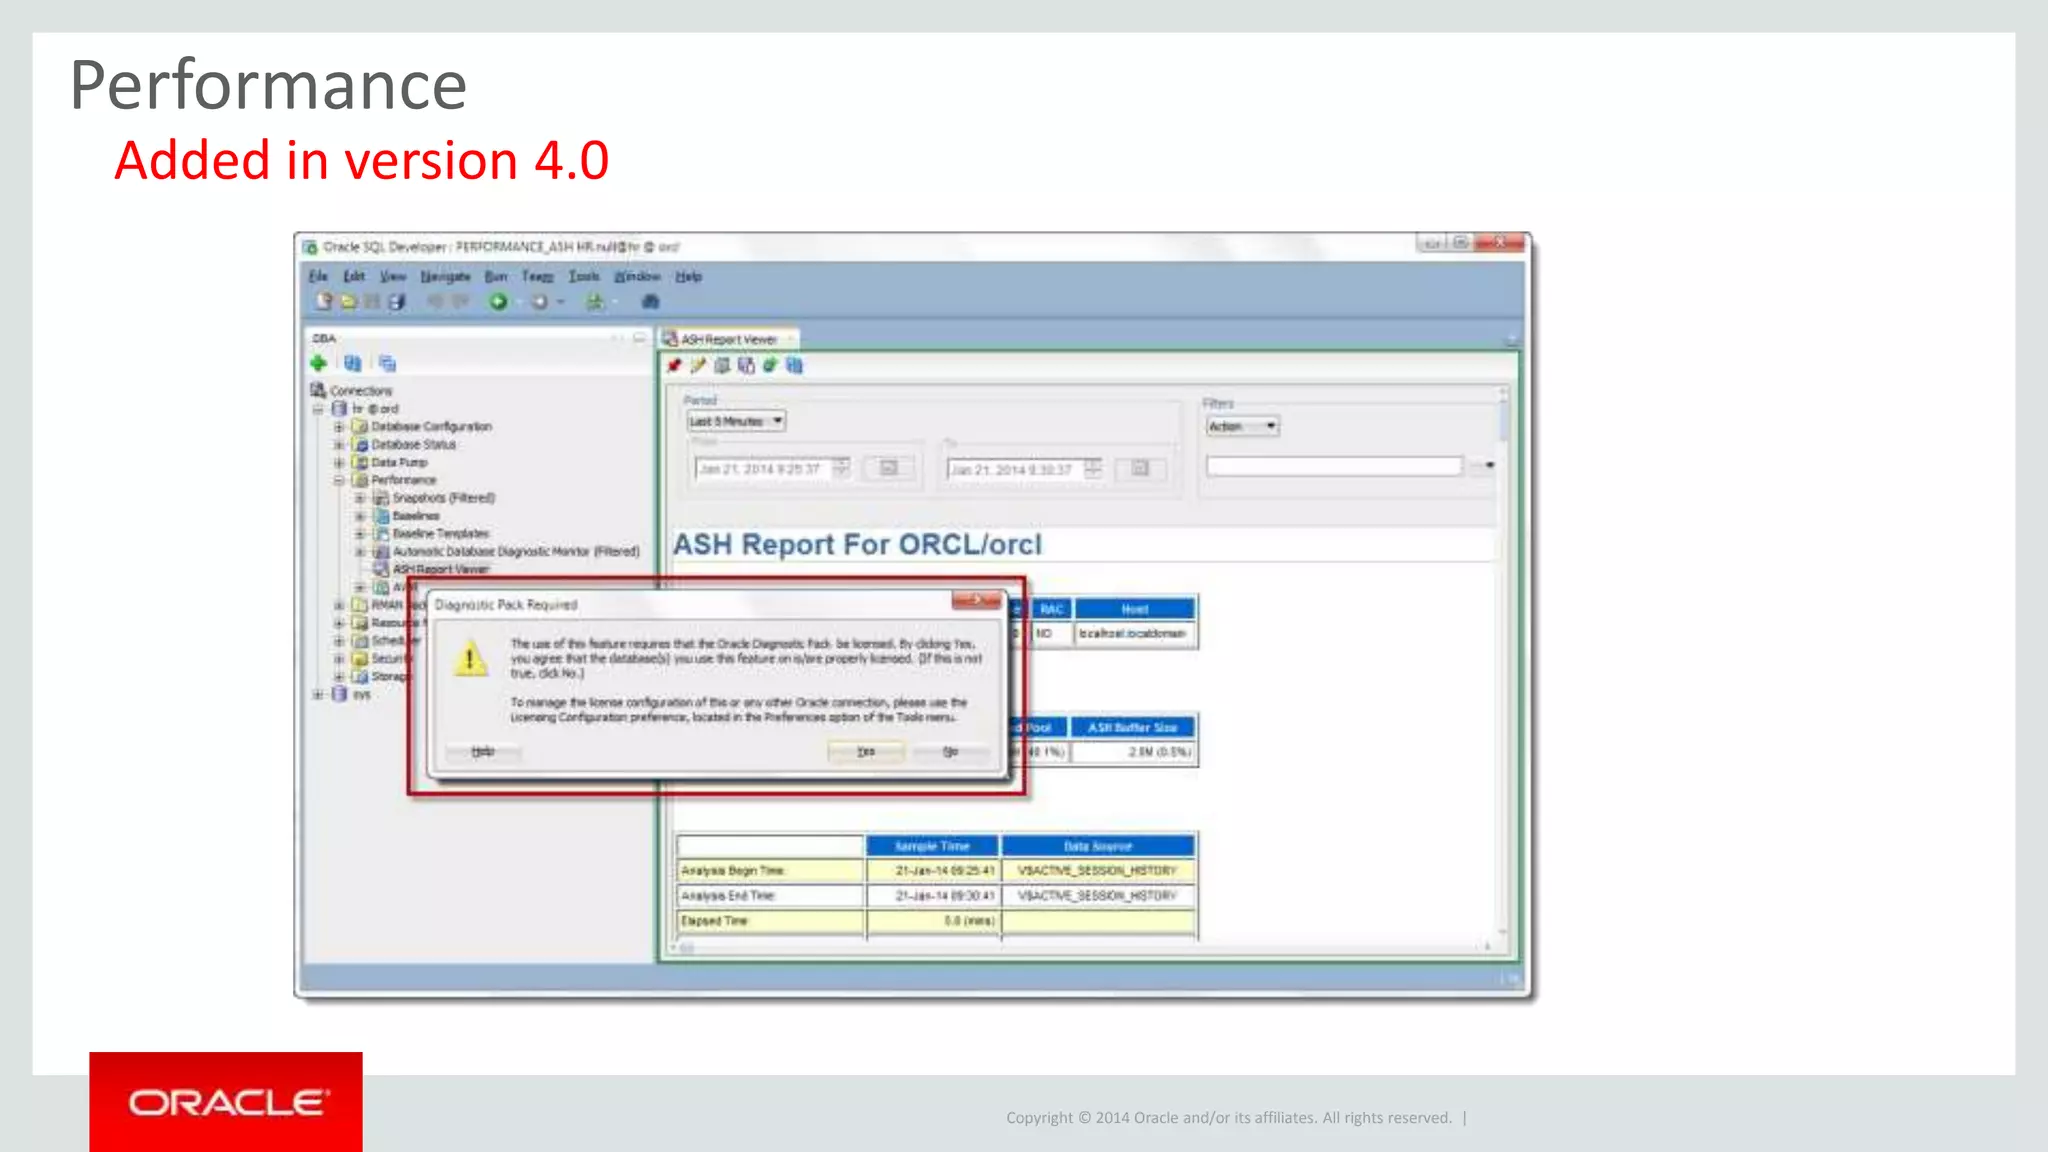
Task: Select the Connections root node icon
Action: (x=318, y=390)
